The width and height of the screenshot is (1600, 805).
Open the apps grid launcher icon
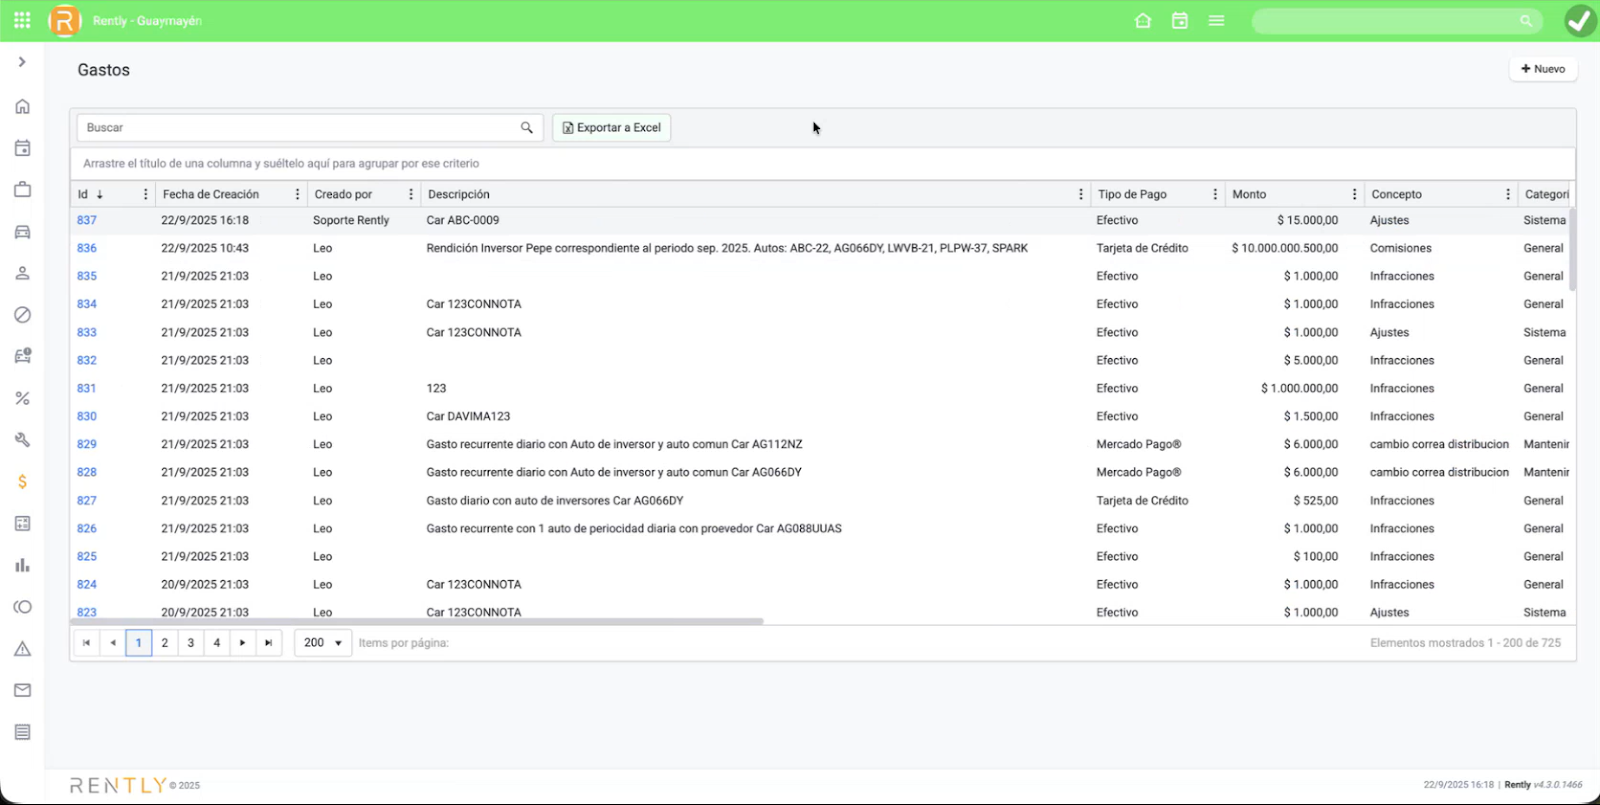pyautogui.click(x=22, y=20)
